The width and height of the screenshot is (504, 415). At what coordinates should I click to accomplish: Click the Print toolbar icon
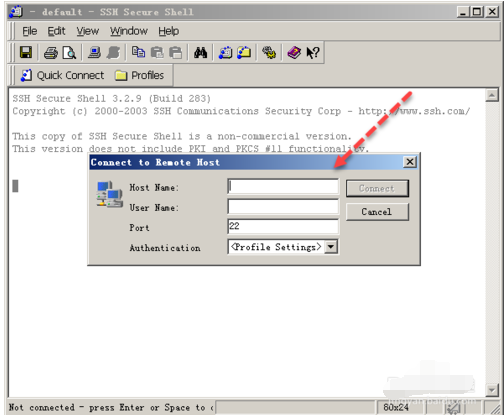pyautogui.click(x=51, y=53)
